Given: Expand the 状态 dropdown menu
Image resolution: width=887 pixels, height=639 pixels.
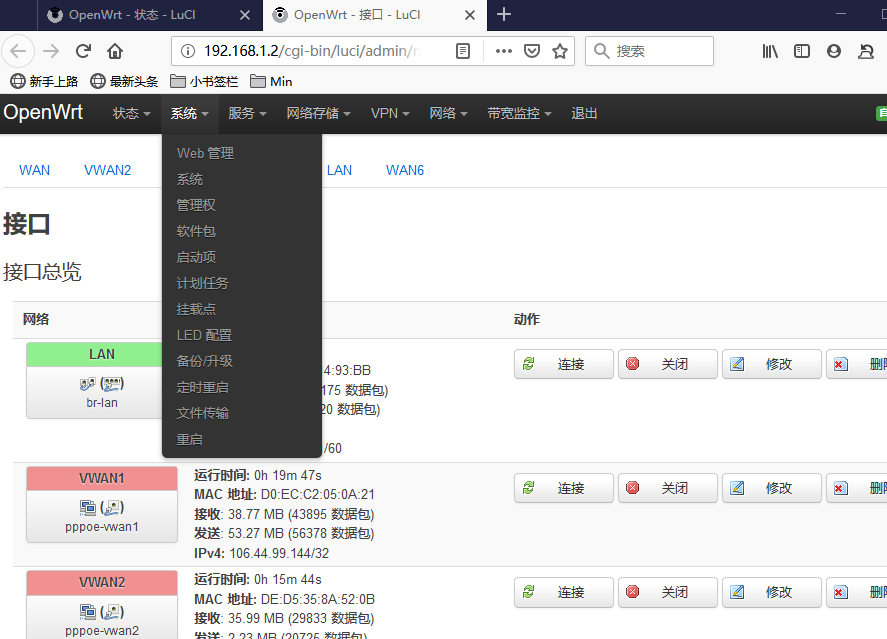Looking at the screenshot, I should [131, 114].
